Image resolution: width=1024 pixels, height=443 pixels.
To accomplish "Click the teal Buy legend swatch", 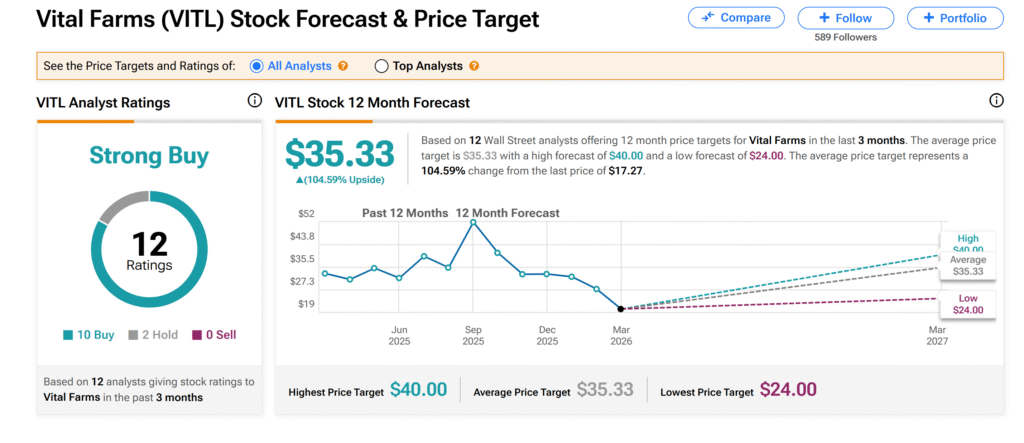I will 67,336.
